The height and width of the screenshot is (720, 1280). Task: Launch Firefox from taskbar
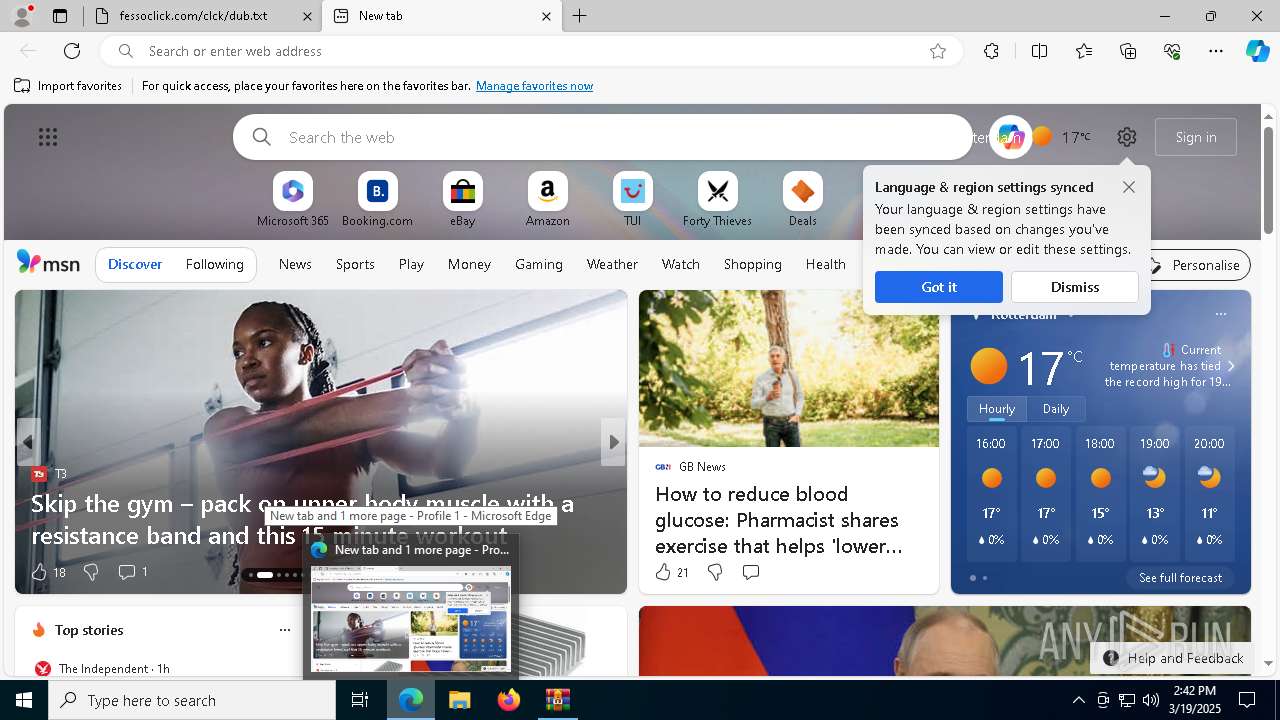point(508,700)
